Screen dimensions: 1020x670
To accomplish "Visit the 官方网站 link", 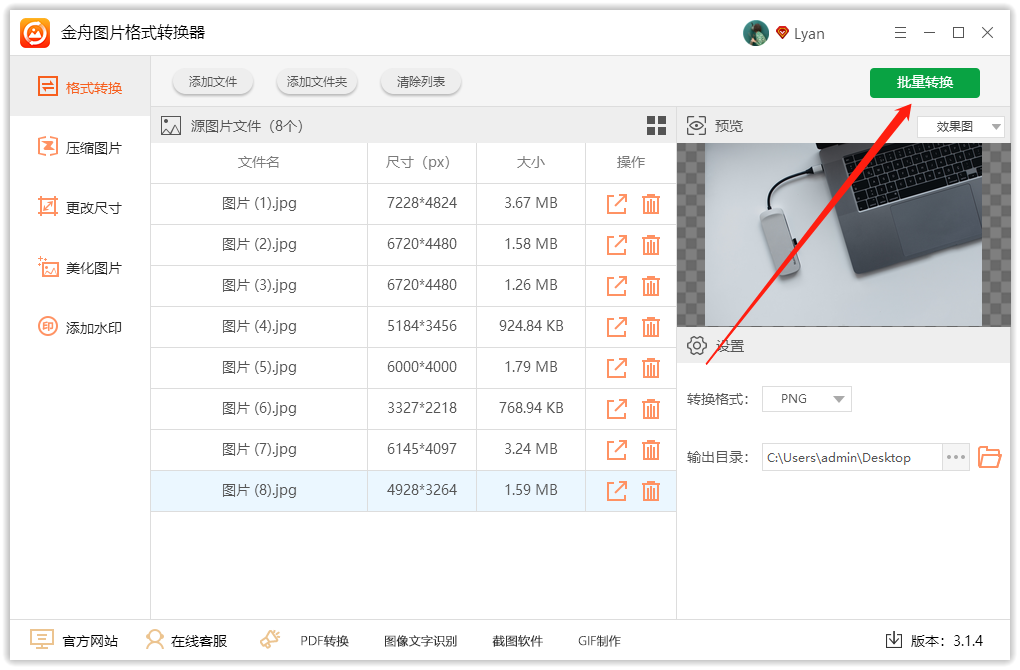I will (x=74, y=641).
